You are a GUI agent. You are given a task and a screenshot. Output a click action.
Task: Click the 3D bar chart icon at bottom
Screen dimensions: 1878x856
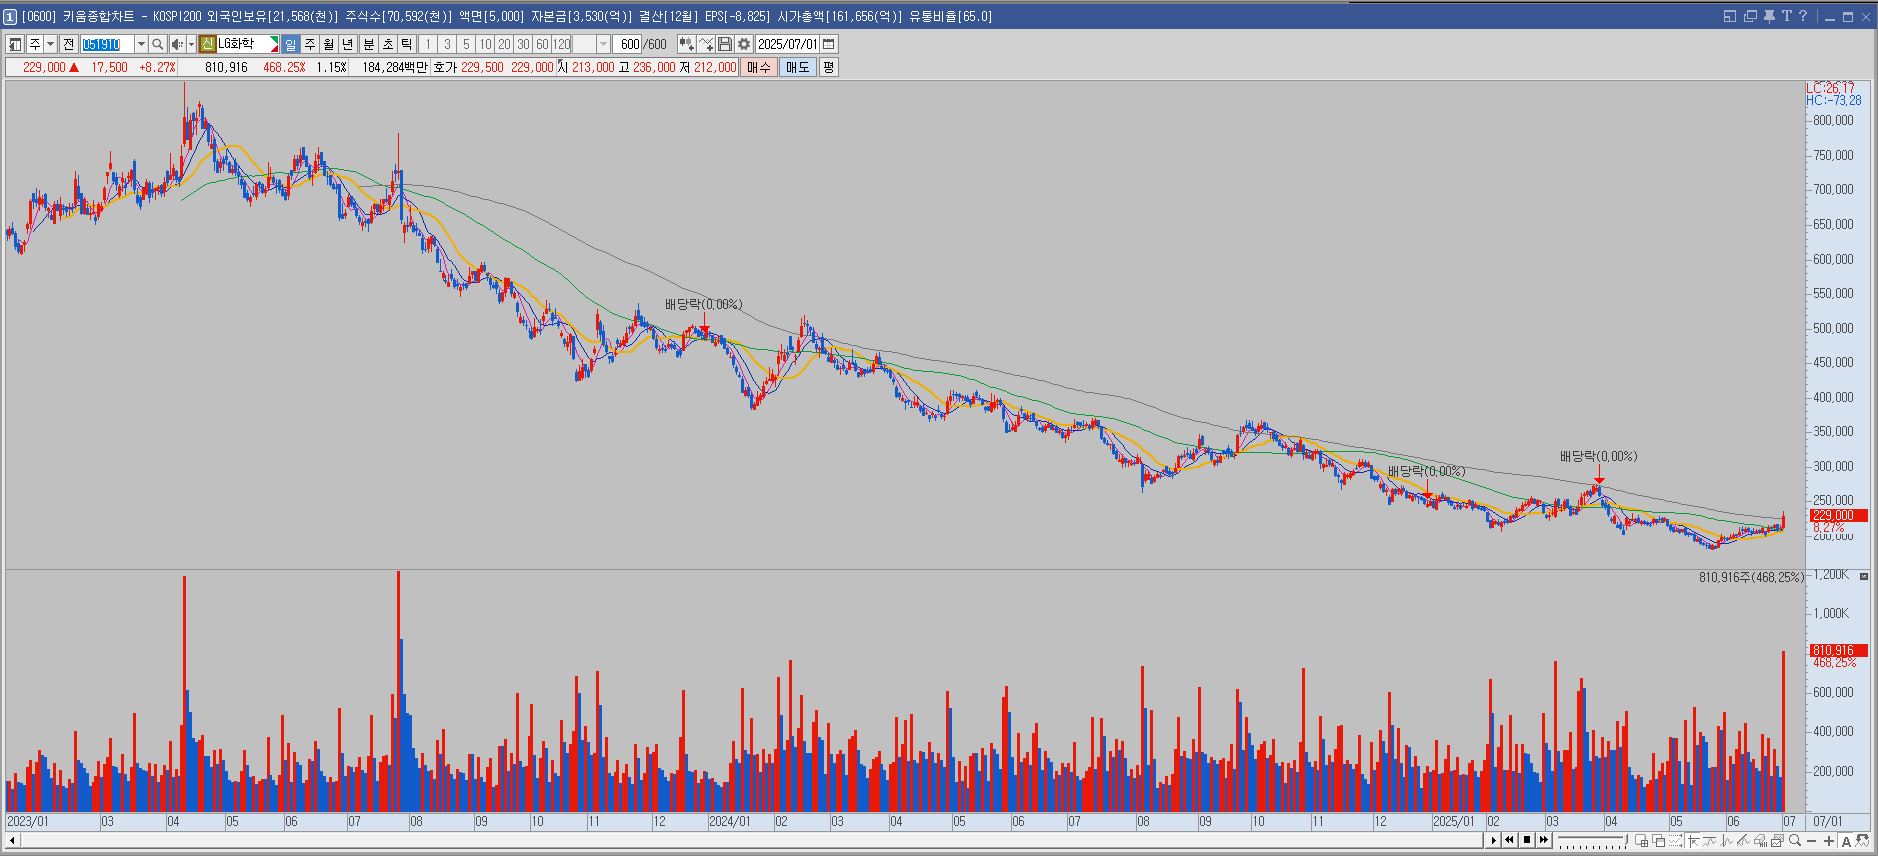tap(1760, 840)
